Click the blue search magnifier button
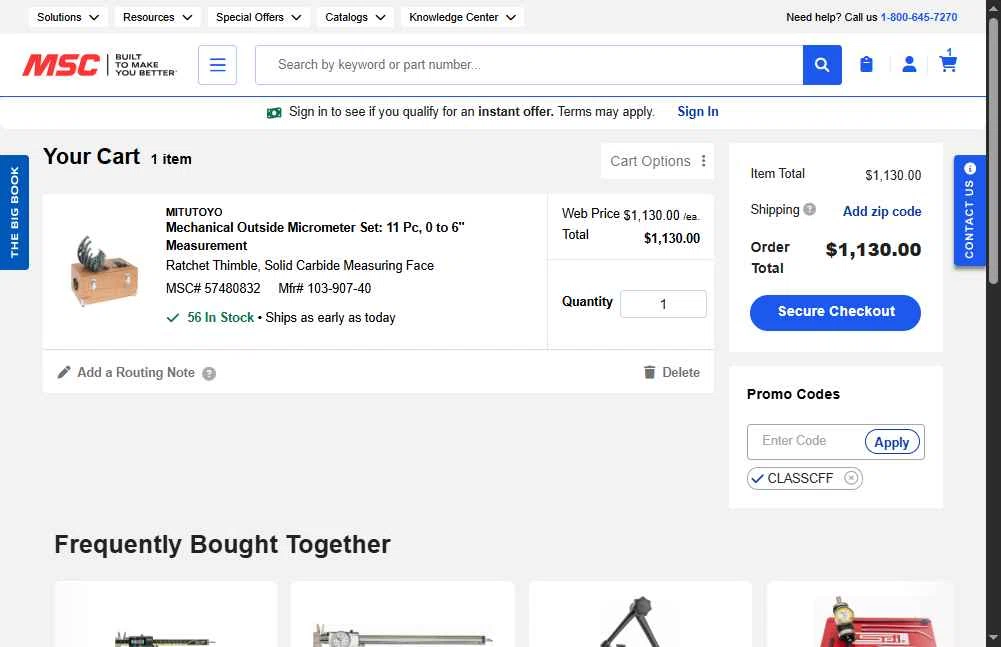 click(x=822, y=65)
